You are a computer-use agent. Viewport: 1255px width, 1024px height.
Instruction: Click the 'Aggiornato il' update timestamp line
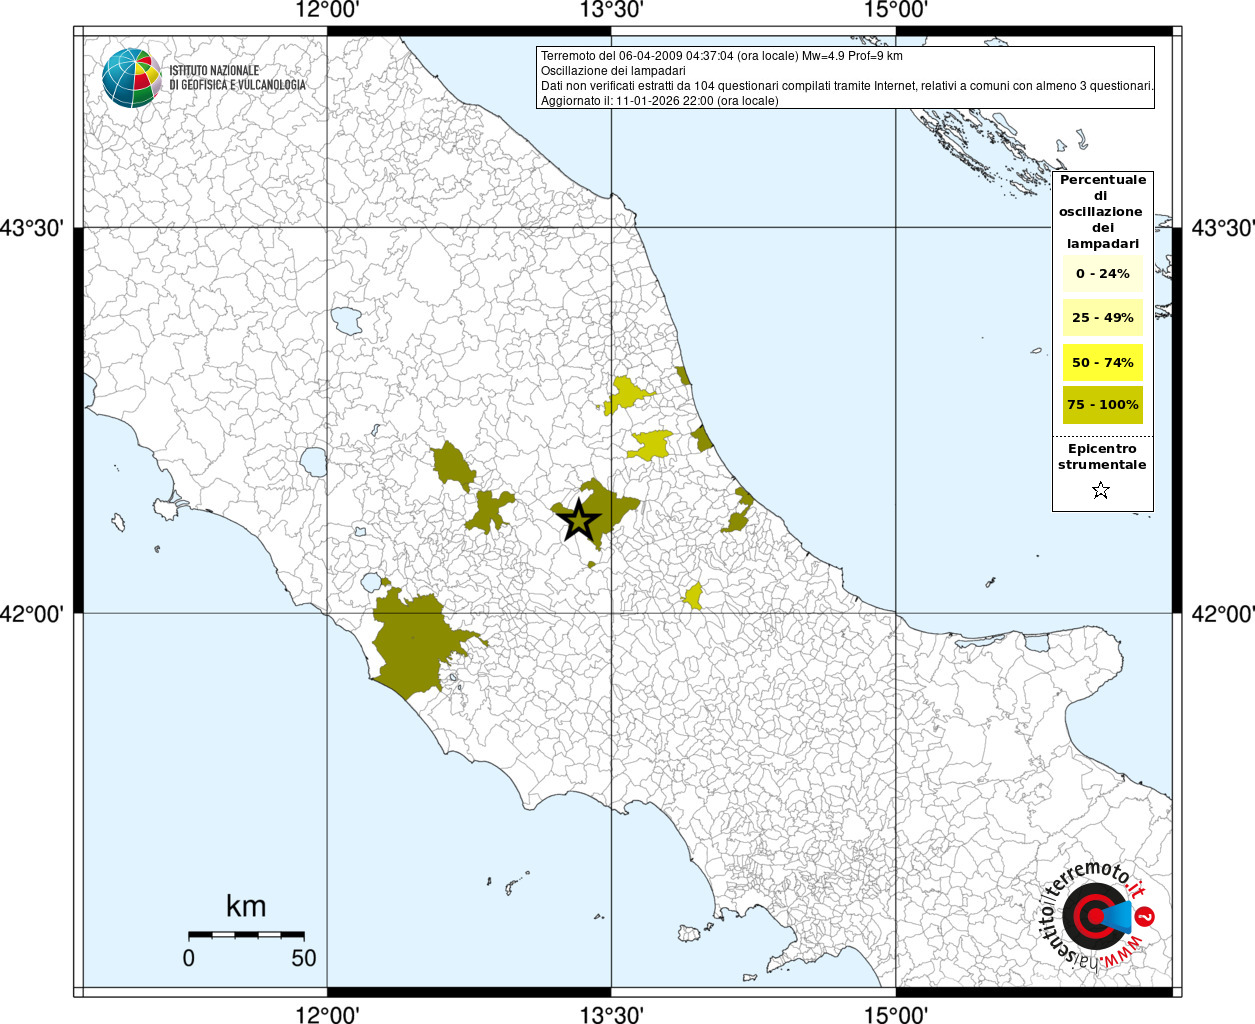(659, 101)
